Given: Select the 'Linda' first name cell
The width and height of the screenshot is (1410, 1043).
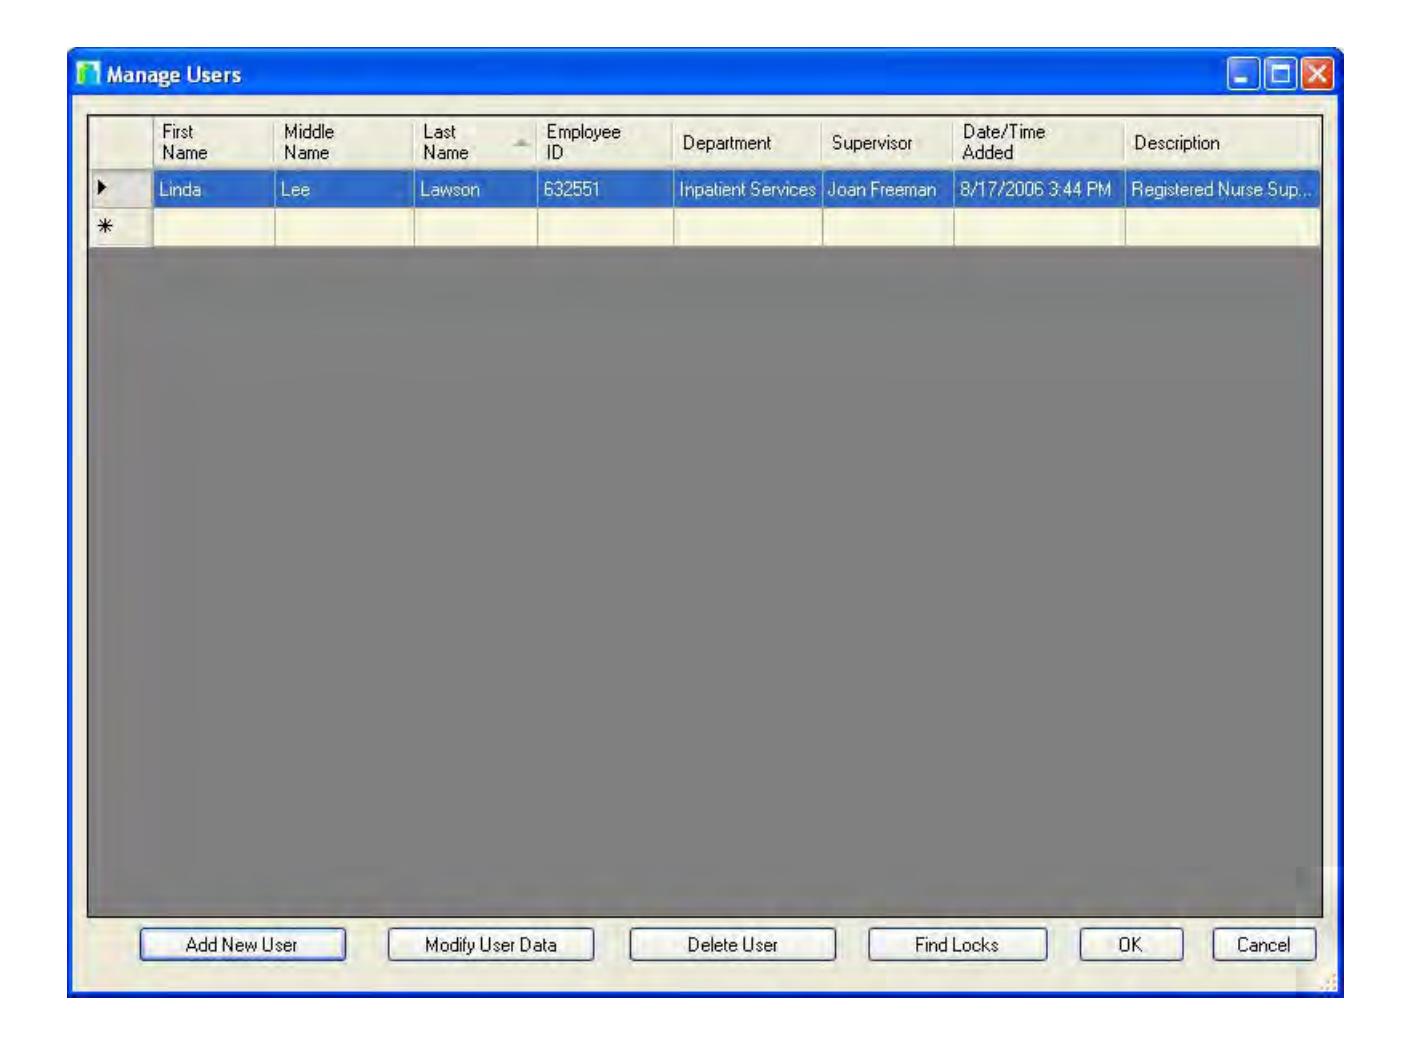Looking at the screenshot, I should tap(213, 189).
